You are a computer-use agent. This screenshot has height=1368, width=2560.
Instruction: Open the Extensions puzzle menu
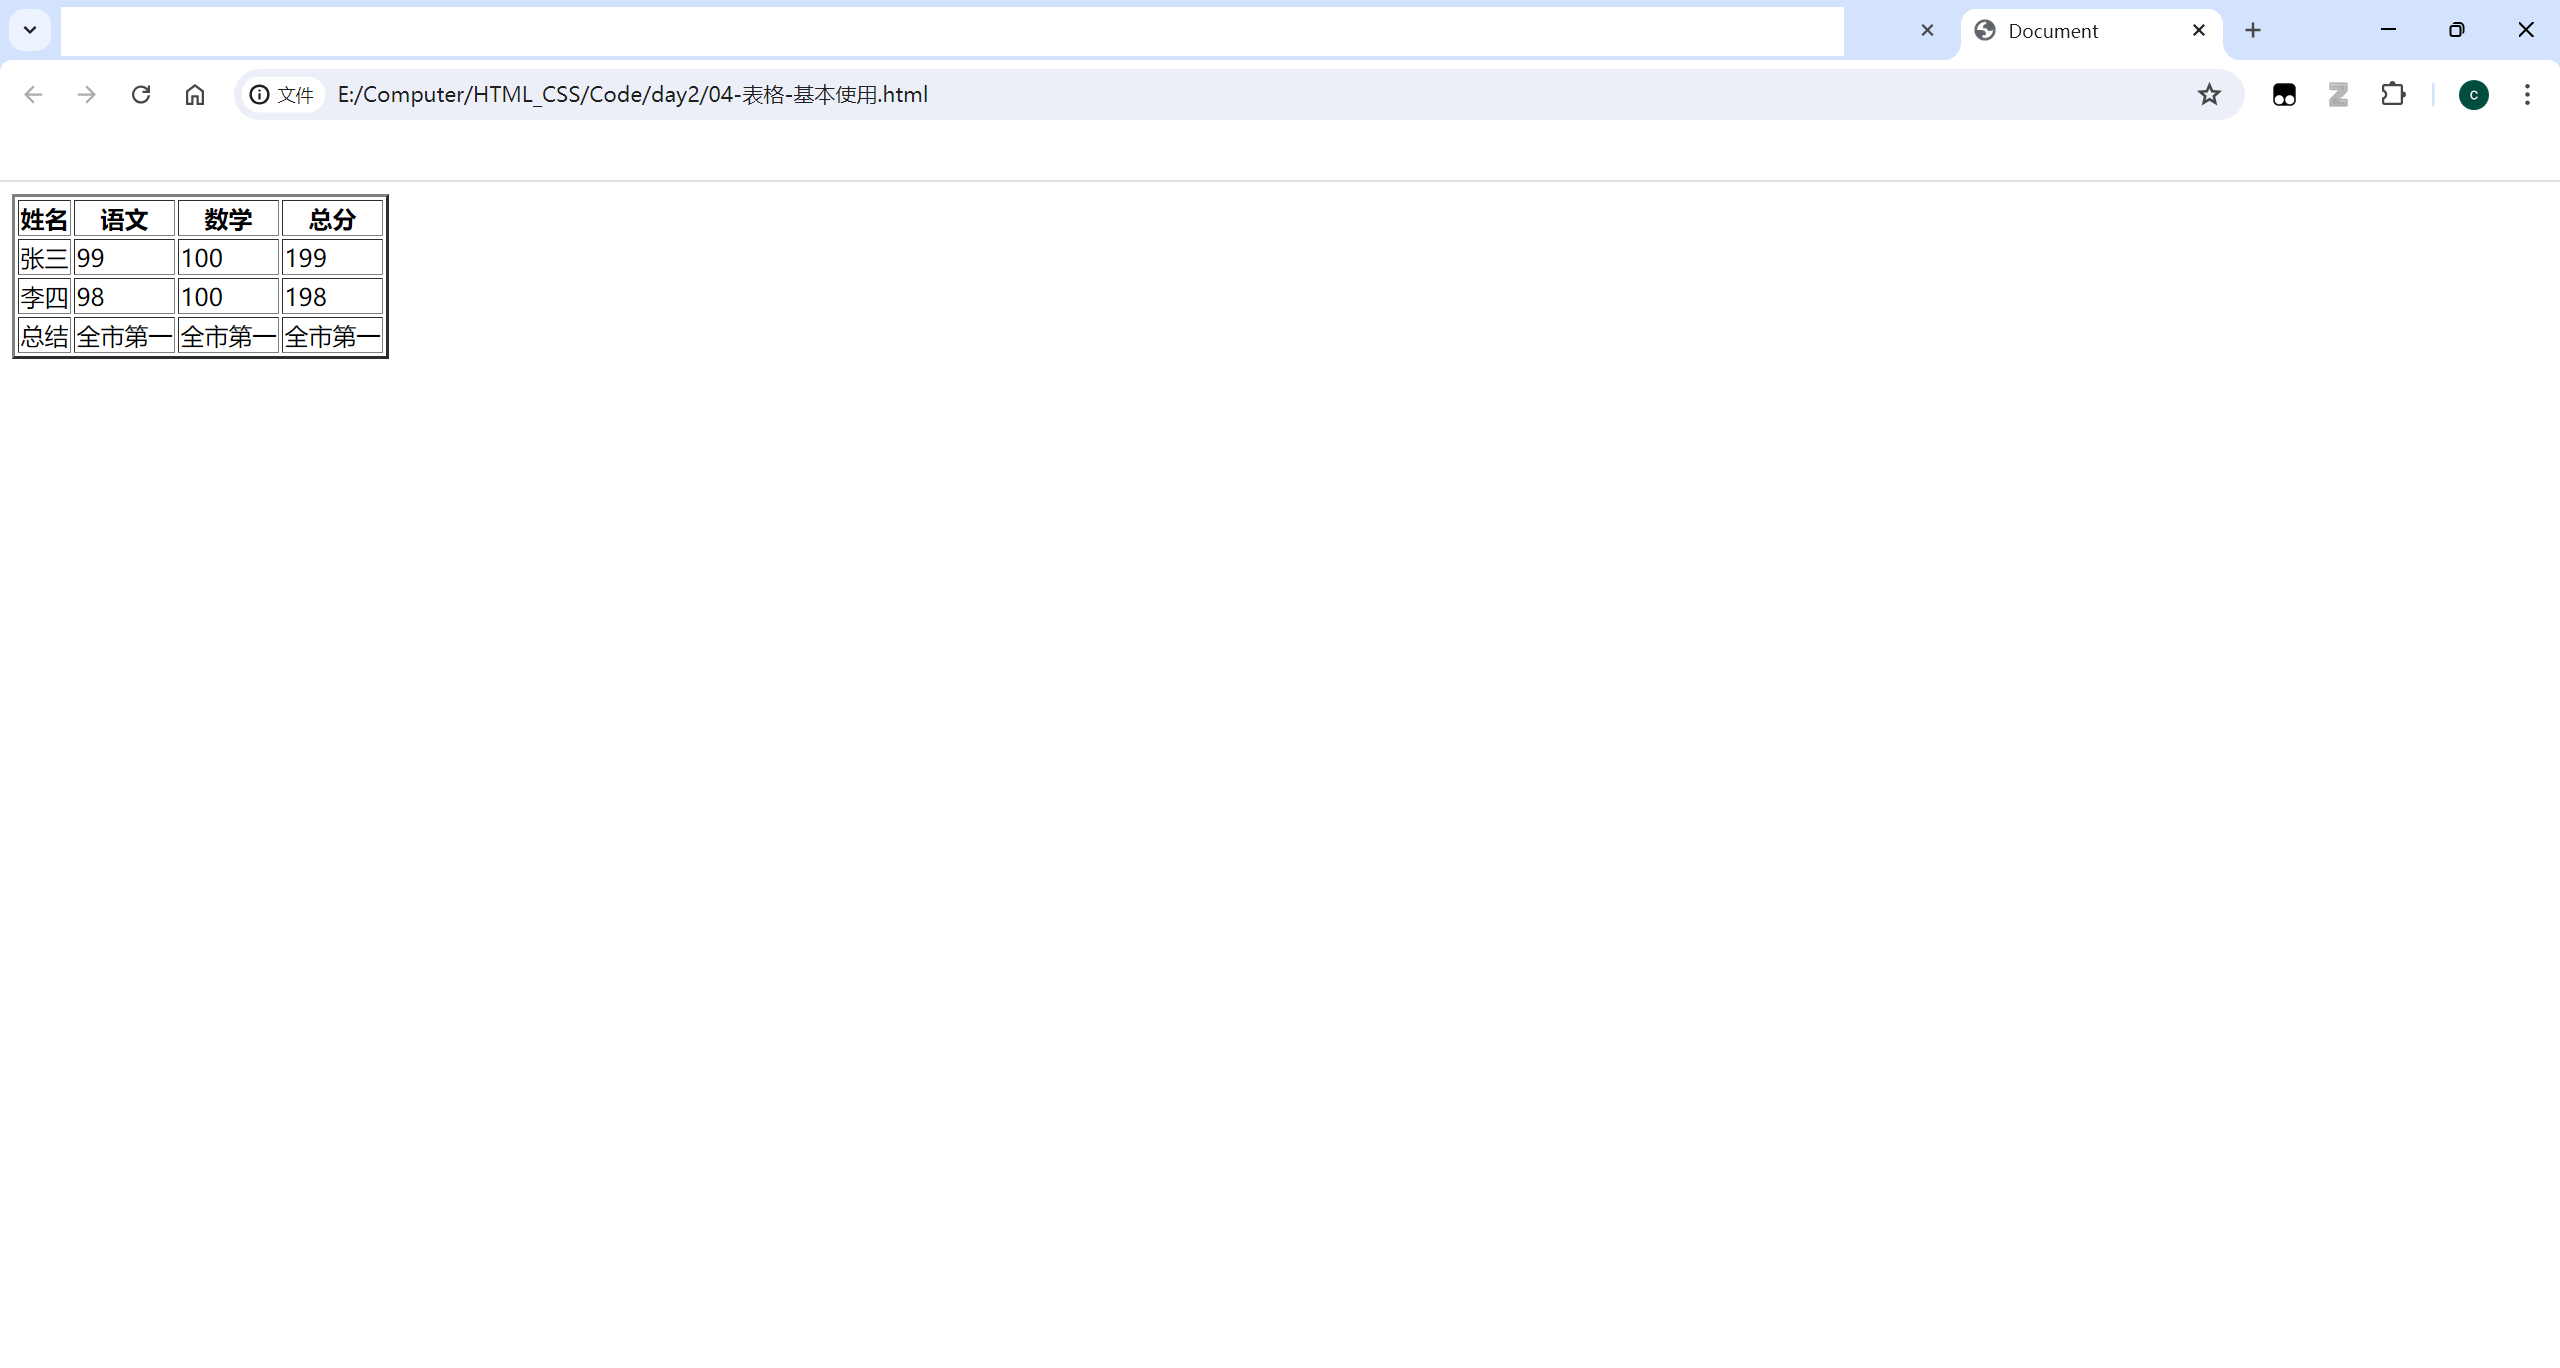[x=2393, y=94]
